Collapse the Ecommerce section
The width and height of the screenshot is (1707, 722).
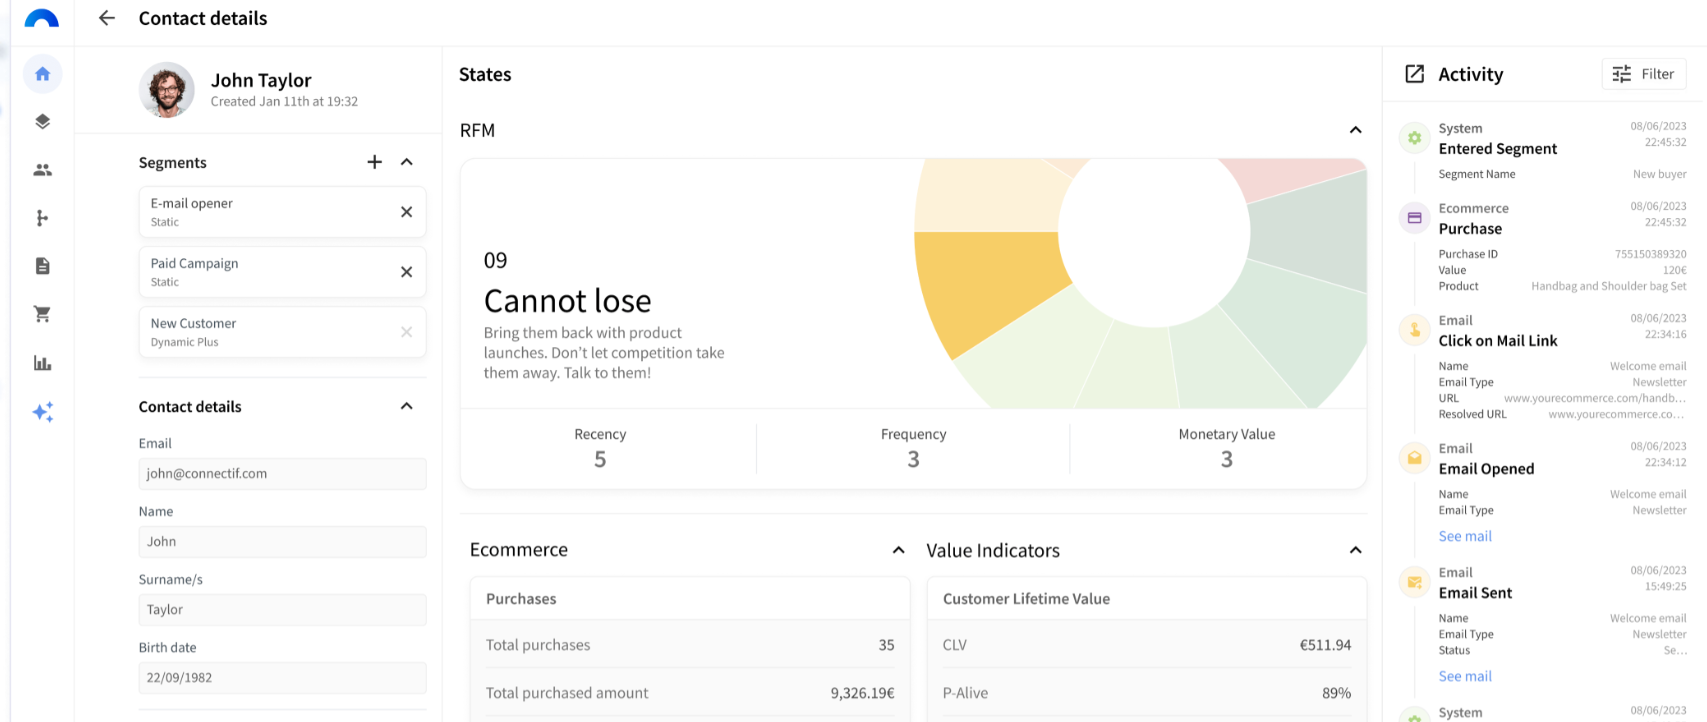(x=898, y=550)
